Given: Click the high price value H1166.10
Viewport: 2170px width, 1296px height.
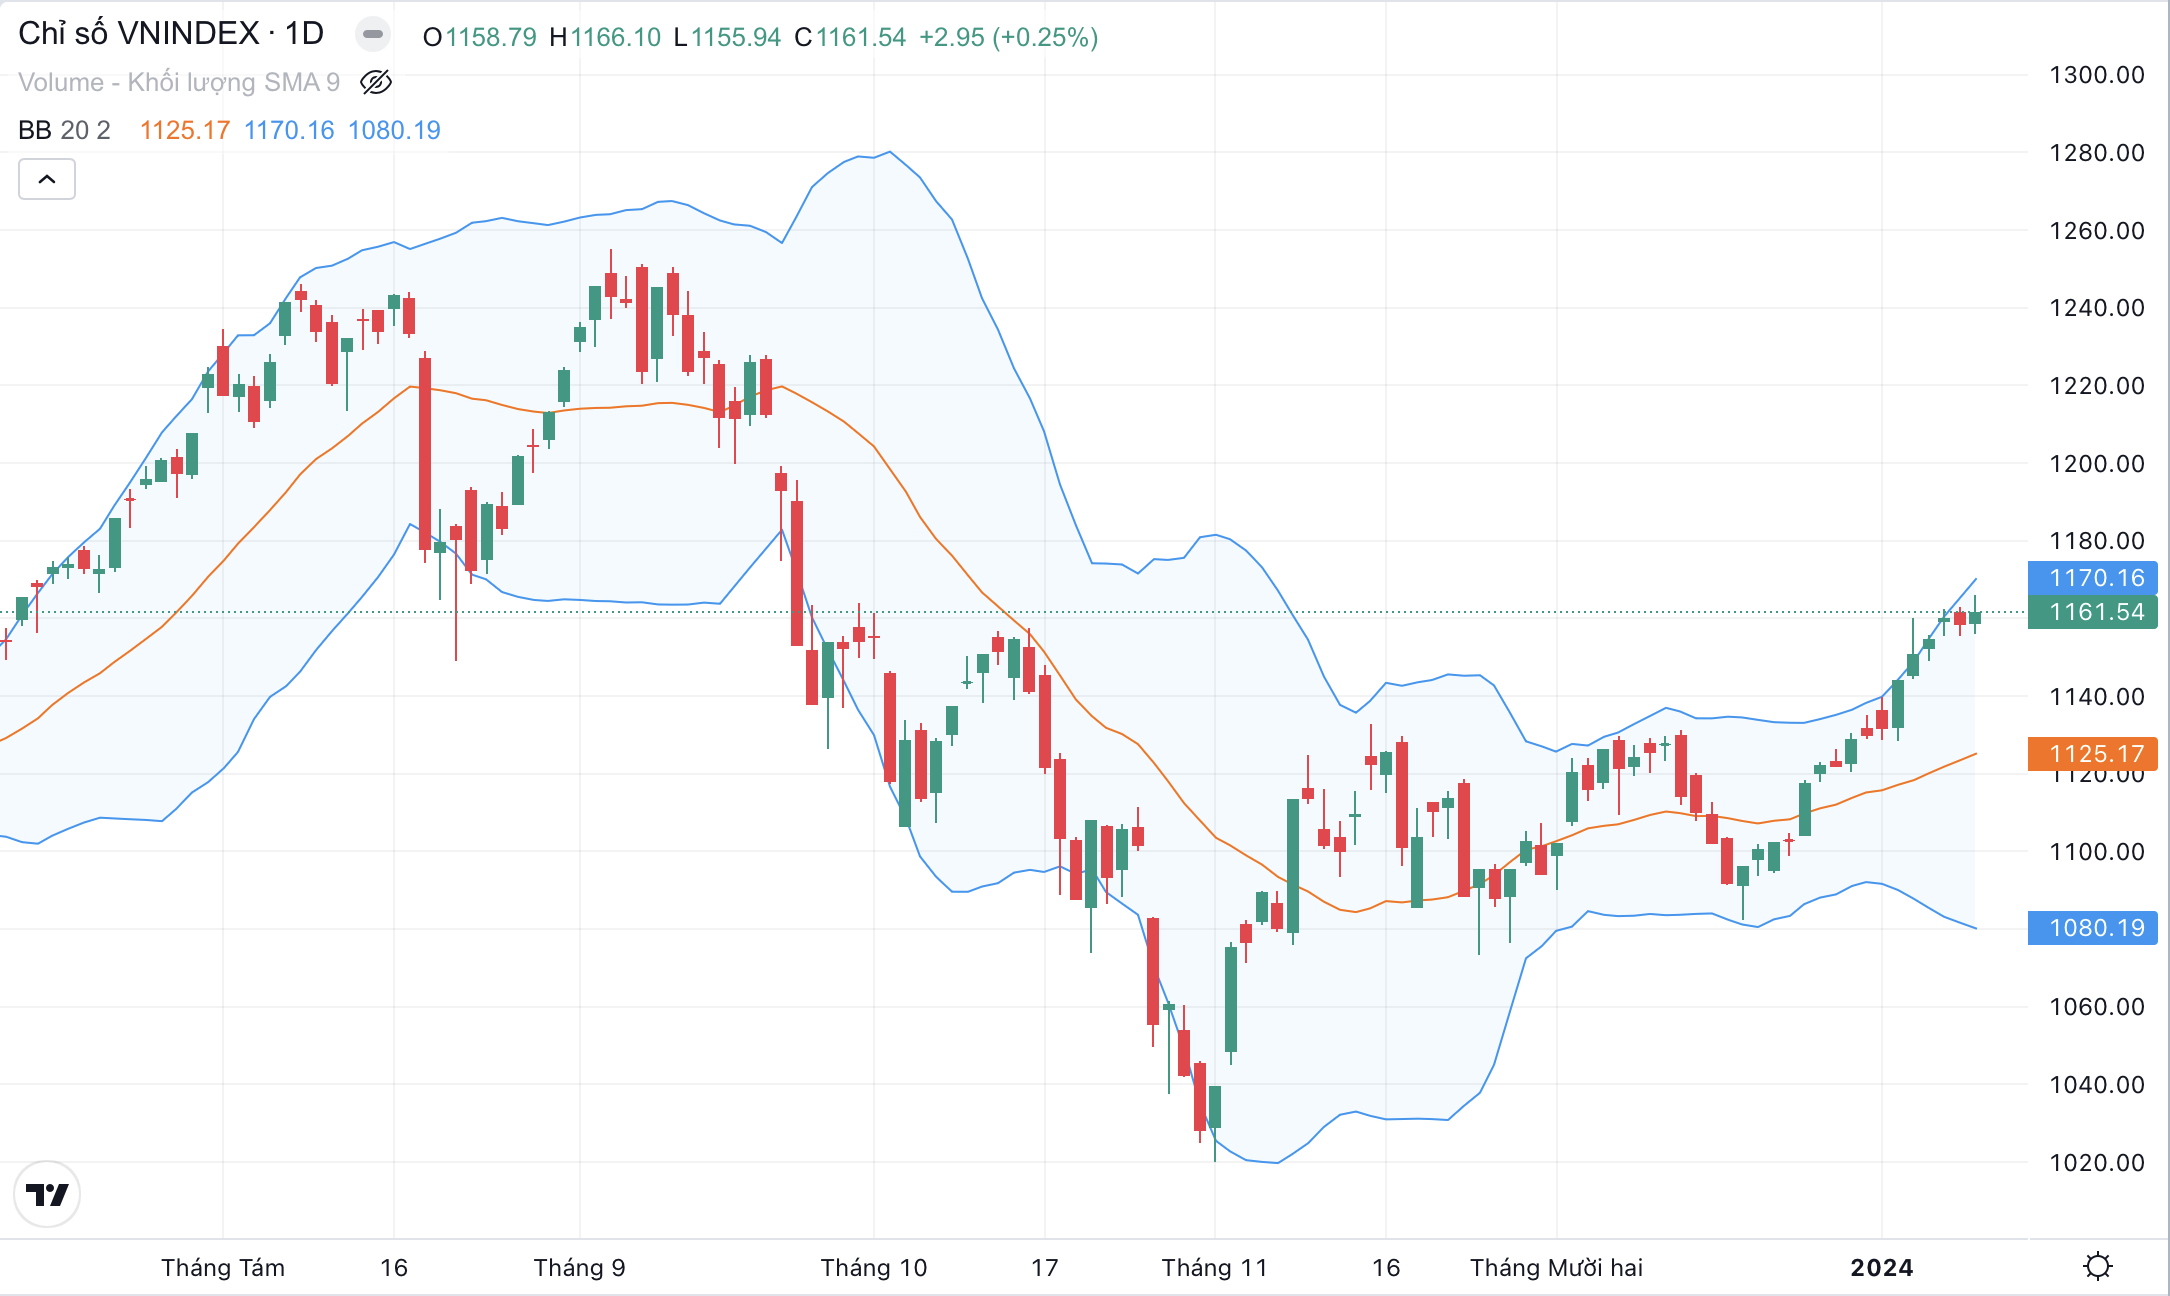Looking at the screenshot, I should [x=605, y=37].
